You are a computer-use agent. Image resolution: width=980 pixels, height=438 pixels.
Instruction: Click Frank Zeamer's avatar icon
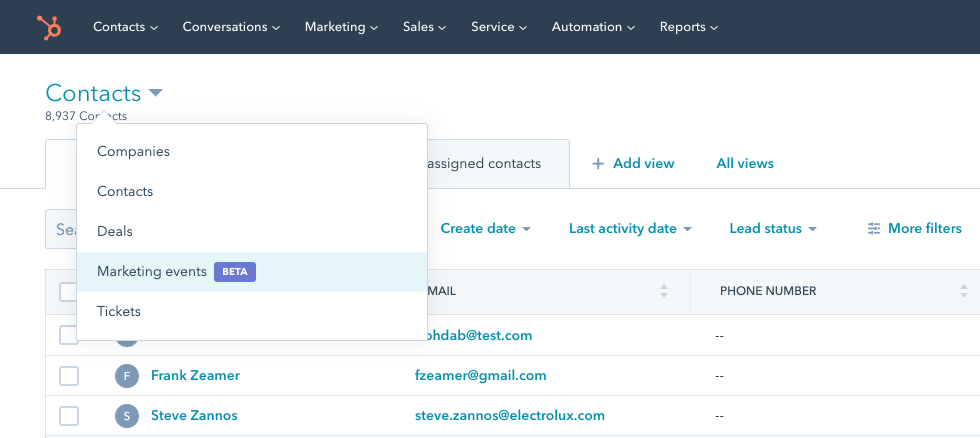127,376
